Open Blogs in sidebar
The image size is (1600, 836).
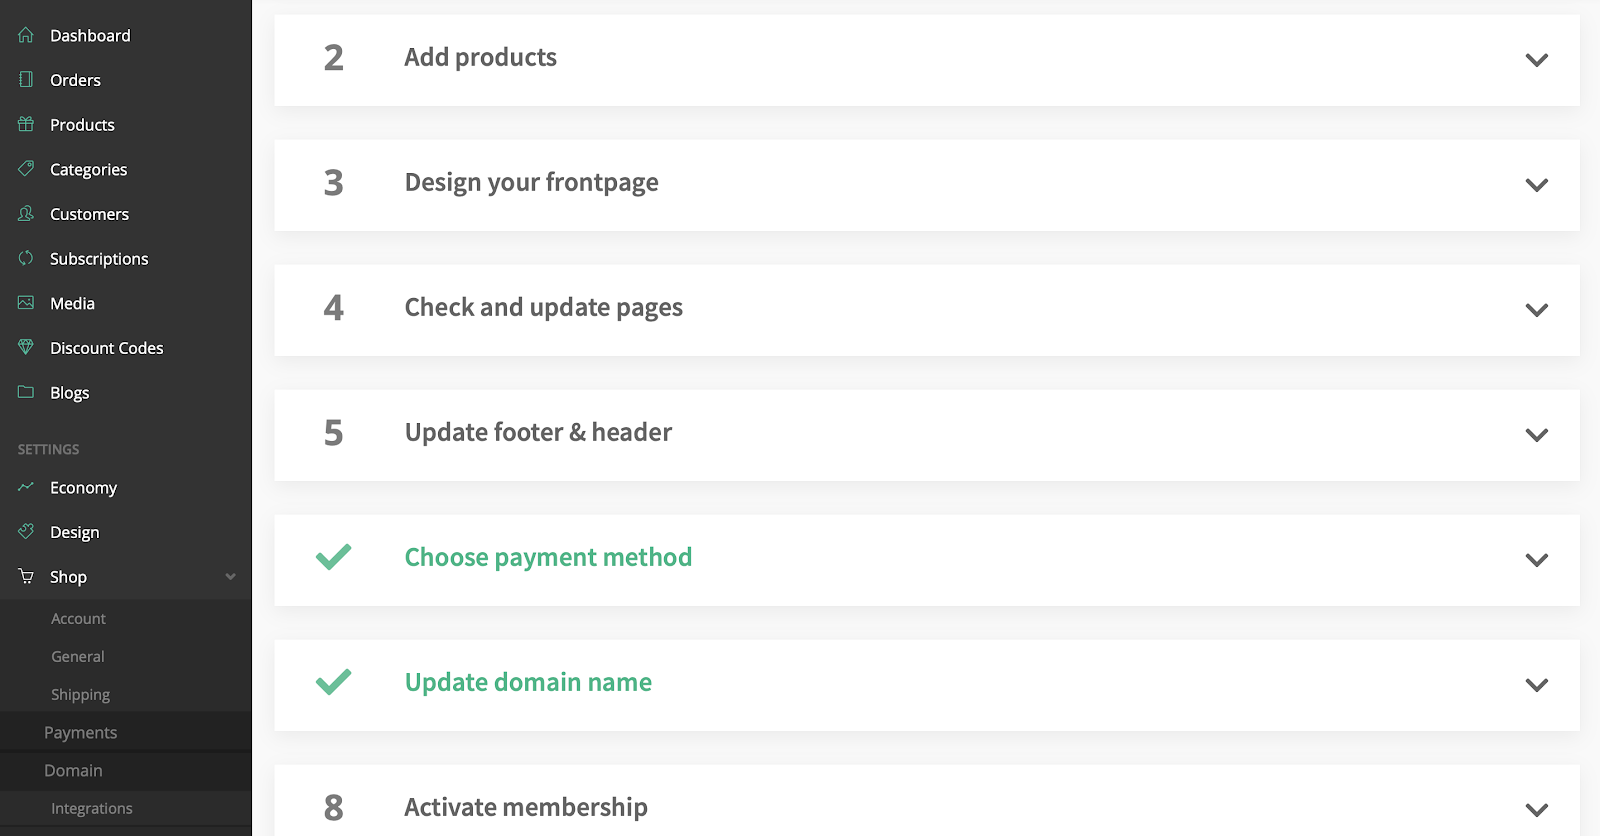coord(69,393)
